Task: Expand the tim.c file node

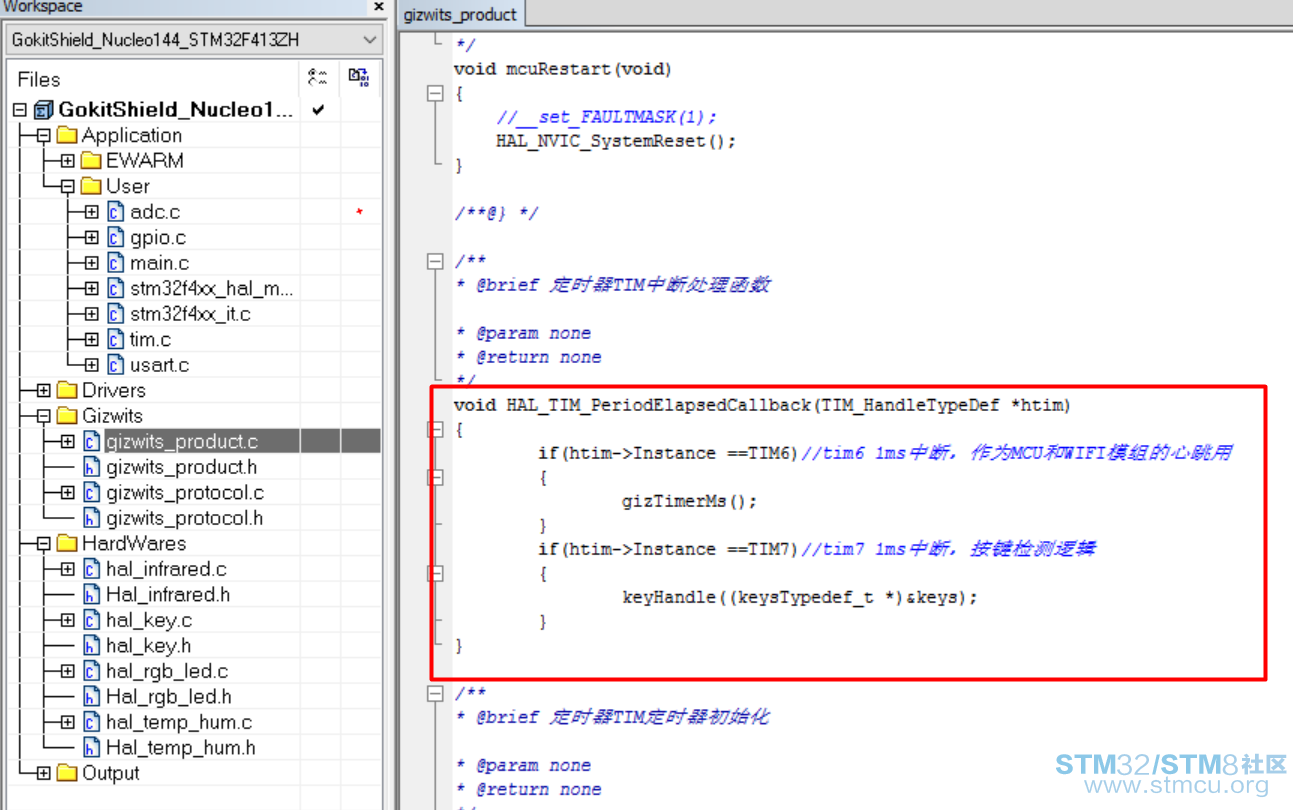Action: click(x=91, y=340)
